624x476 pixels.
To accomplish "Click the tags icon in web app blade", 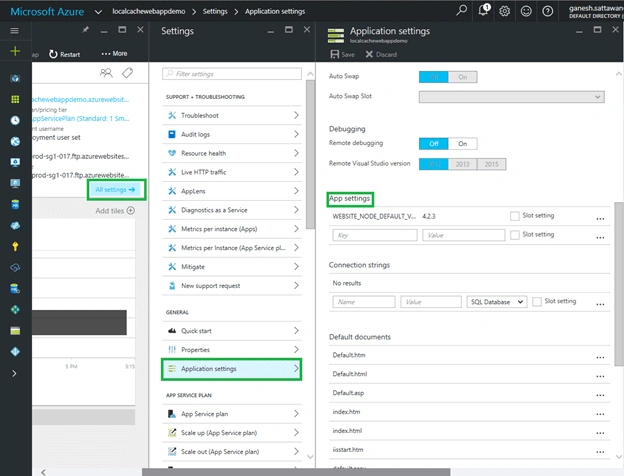I will 127,73.
